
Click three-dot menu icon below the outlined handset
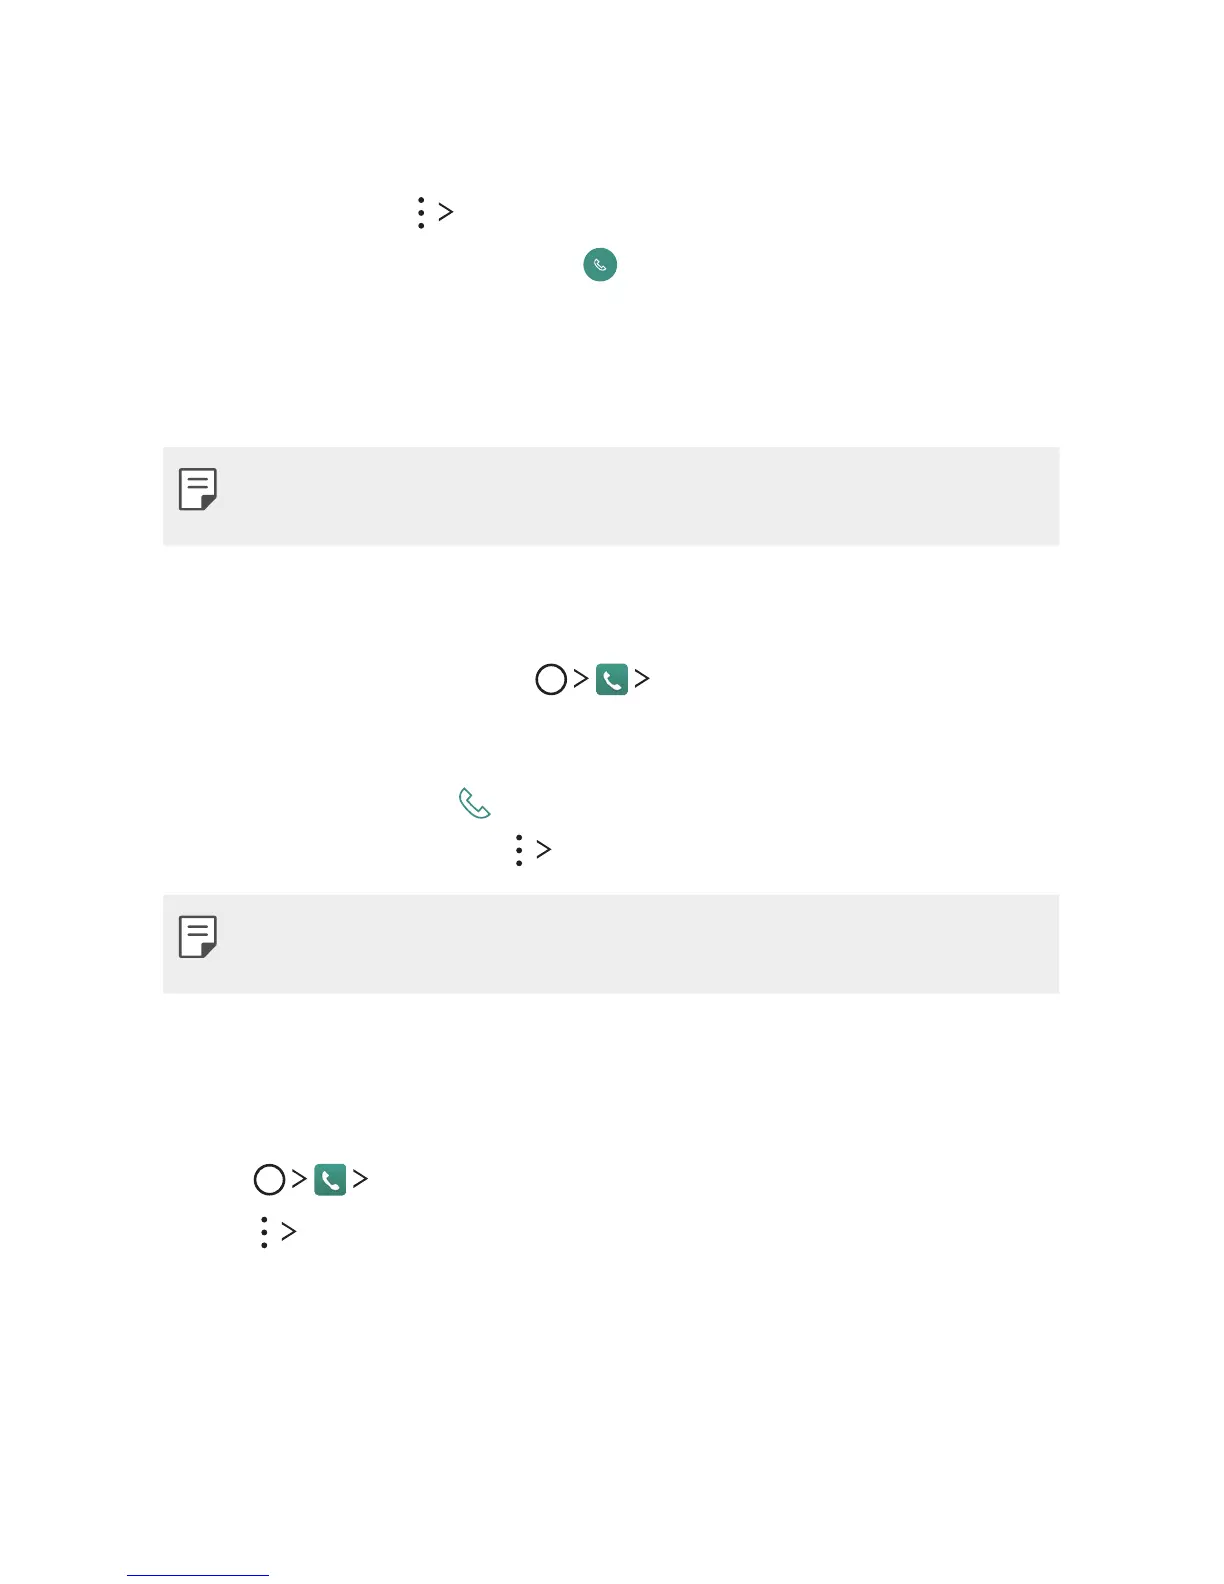pyautogui.click(x=518, y=850)
